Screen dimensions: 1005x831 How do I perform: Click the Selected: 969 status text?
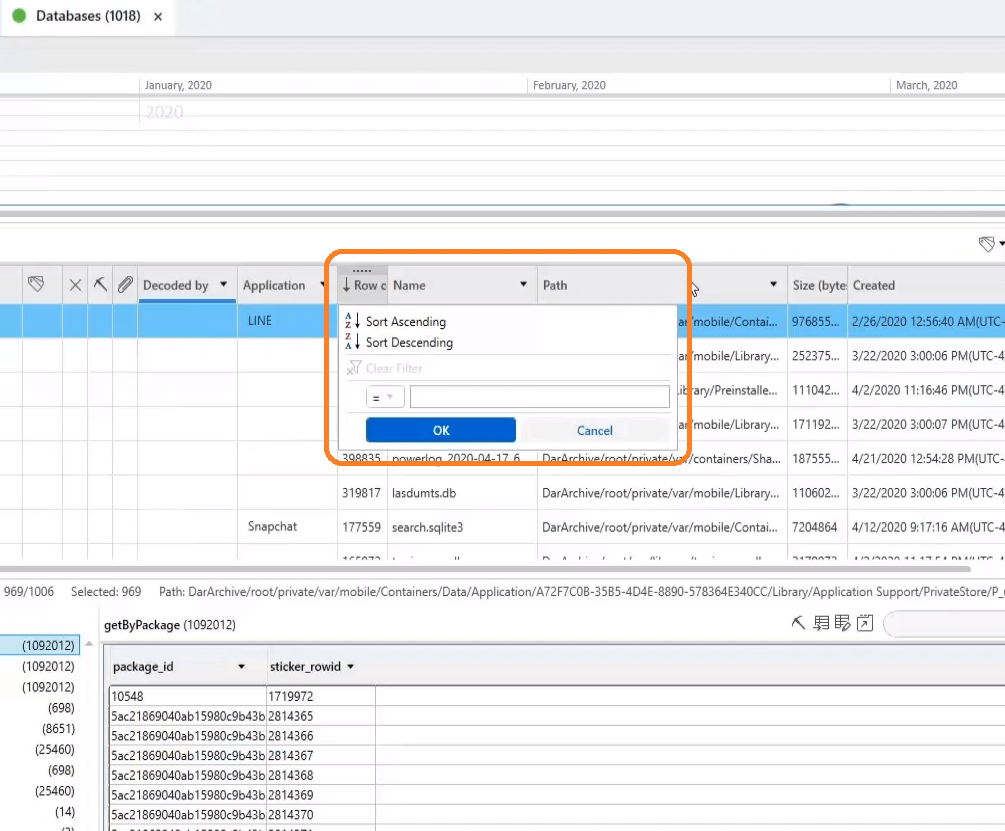click(106, 591)
